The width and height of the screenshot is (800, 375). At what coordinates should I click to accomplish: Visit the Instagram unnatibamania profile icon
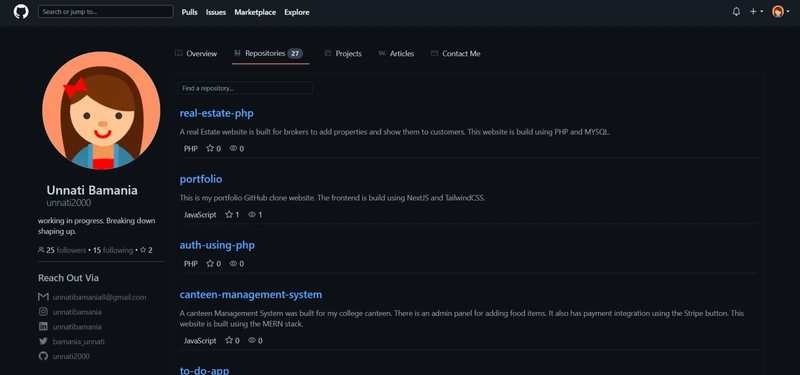pyautogui.click(x=43, y=312)
